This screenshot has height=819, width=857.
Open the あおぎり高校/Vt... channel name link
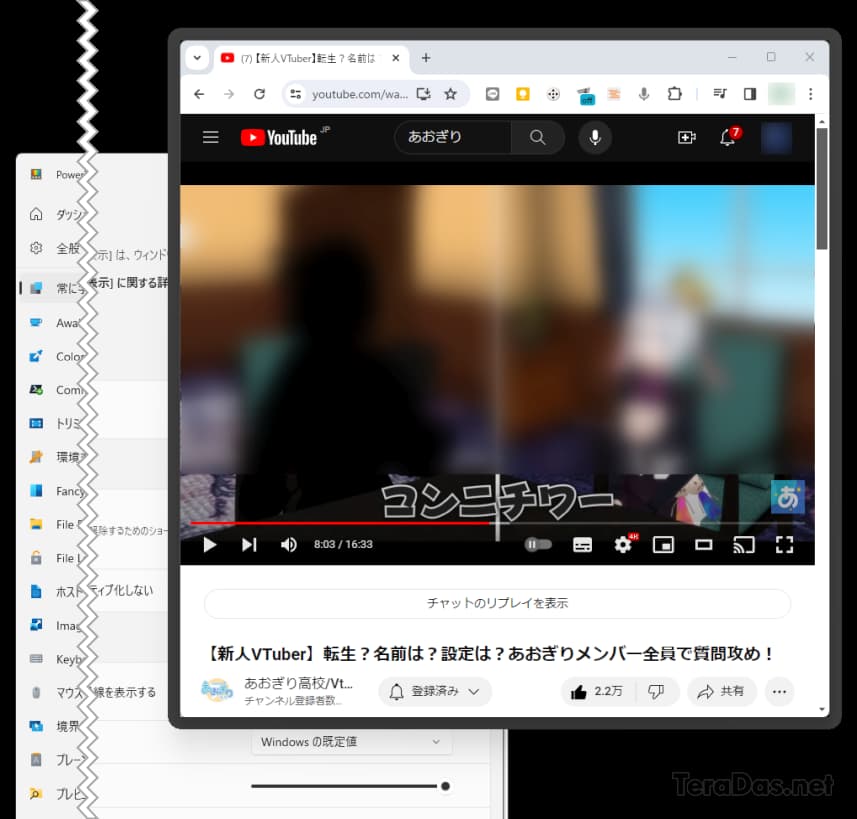click(298, 683)
